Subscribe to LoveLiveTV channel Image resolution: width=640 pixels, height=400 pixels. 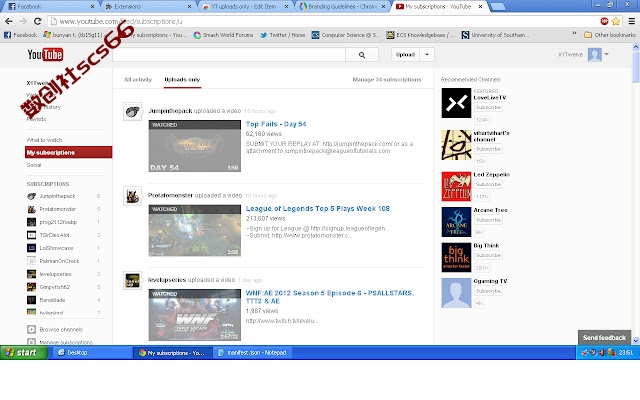point(488,107)
